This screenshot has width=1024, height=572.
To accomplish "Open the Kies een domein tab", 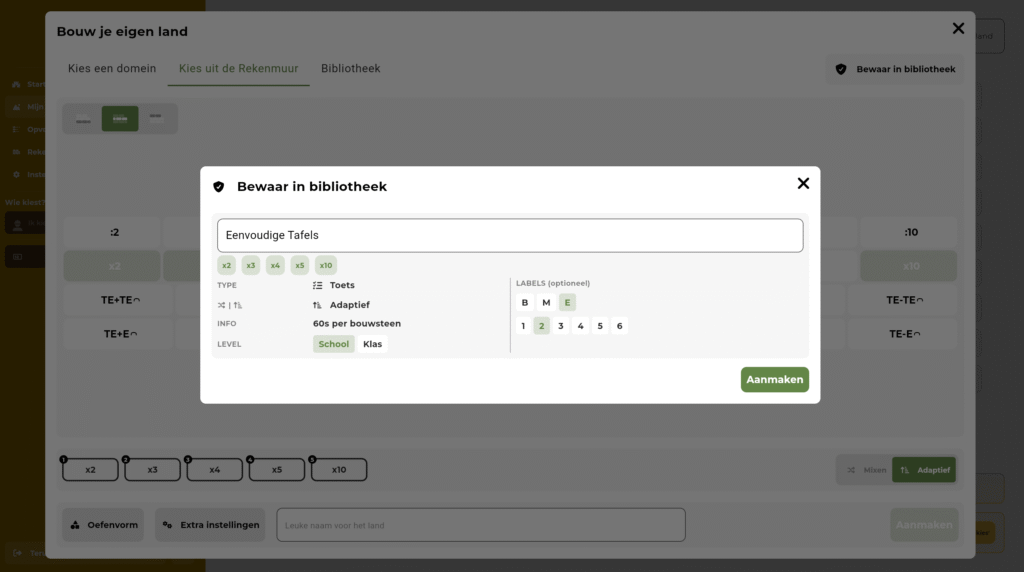I will (112, 69).
